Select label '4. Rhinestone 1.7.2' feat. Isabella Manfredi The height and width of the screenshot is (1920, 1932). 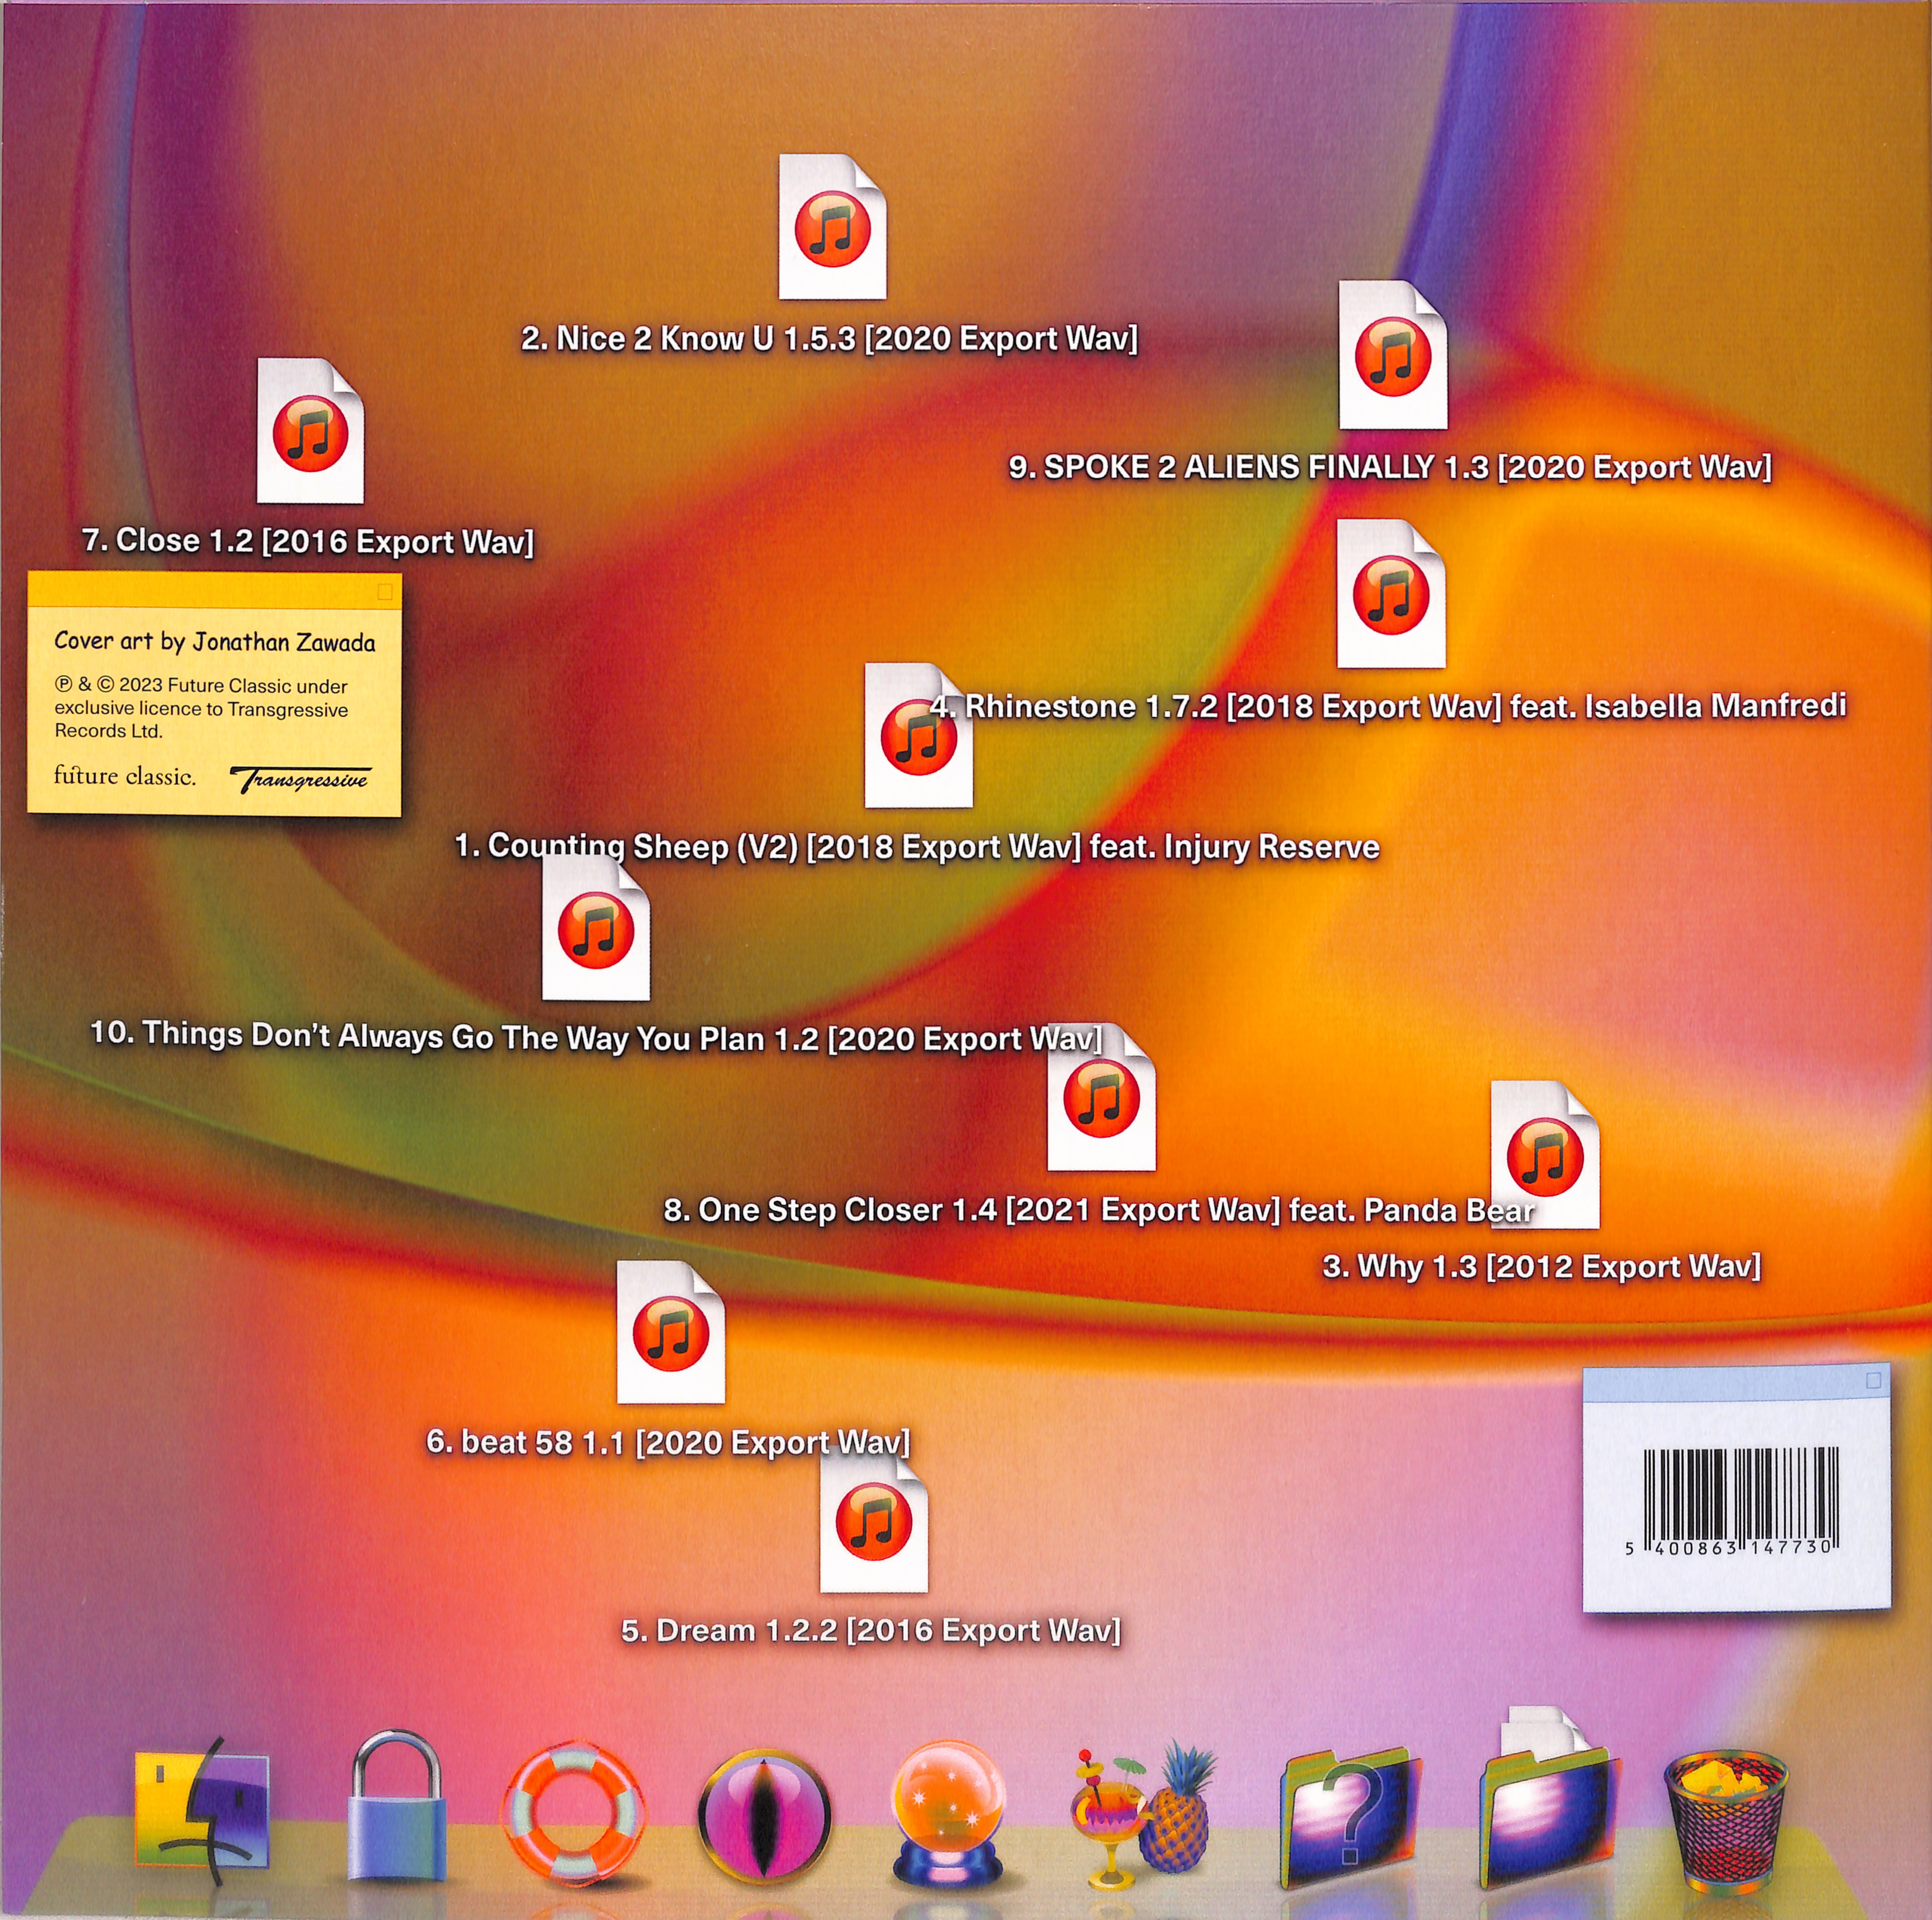pyautogui.click(x=1388, y=706)
